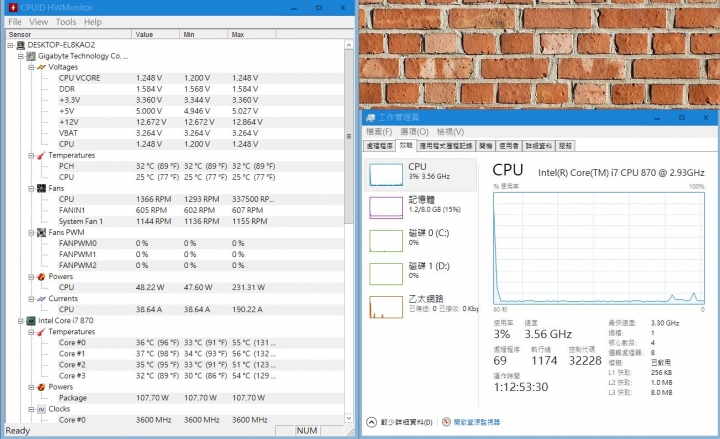Switch to the 使用者 users tab
The image size is (720, 439).
coord(509,146)
